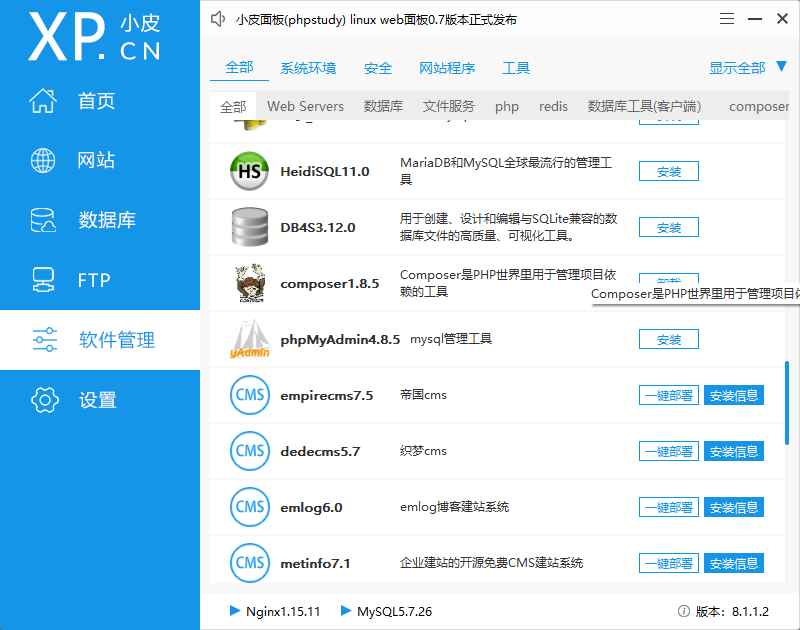Open the 设置 settings gear icon

click(45, 399)
